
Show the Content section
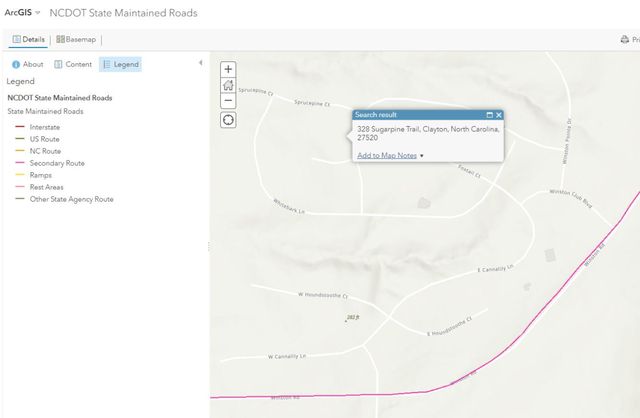(73, 64)
